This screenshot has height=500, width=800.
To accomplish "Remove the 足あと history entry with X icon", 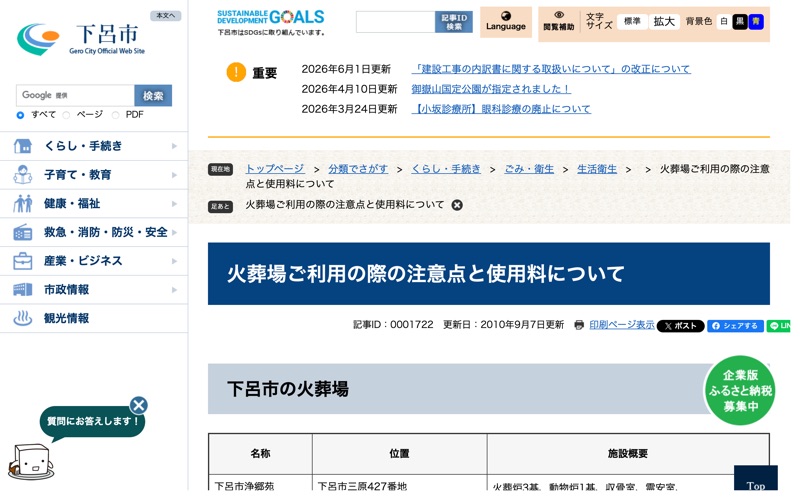I will pyautogui.click(x=457, y=205).
